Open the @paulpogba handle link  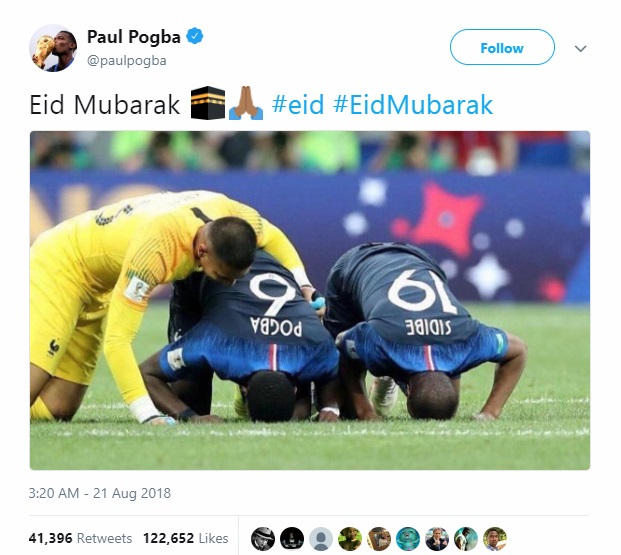point(127,61)
